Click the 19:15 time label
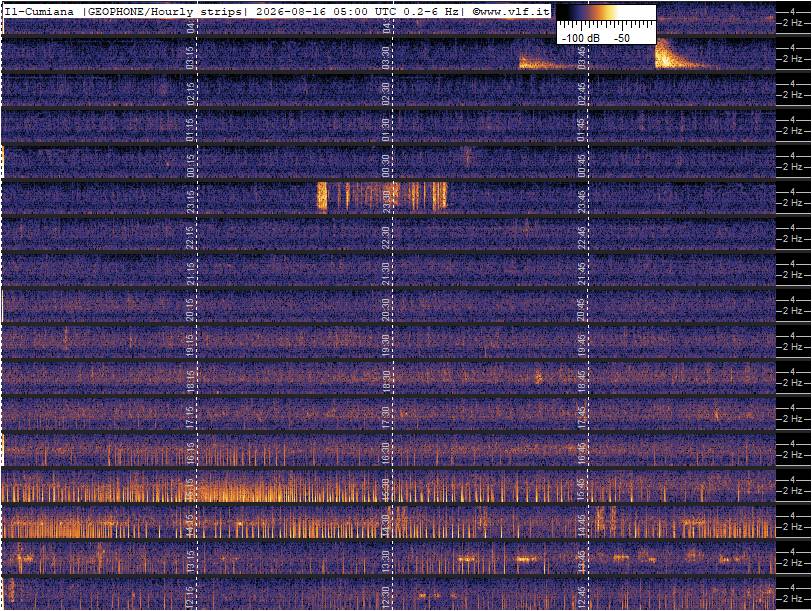812x611 pixels. pos(190,345)
